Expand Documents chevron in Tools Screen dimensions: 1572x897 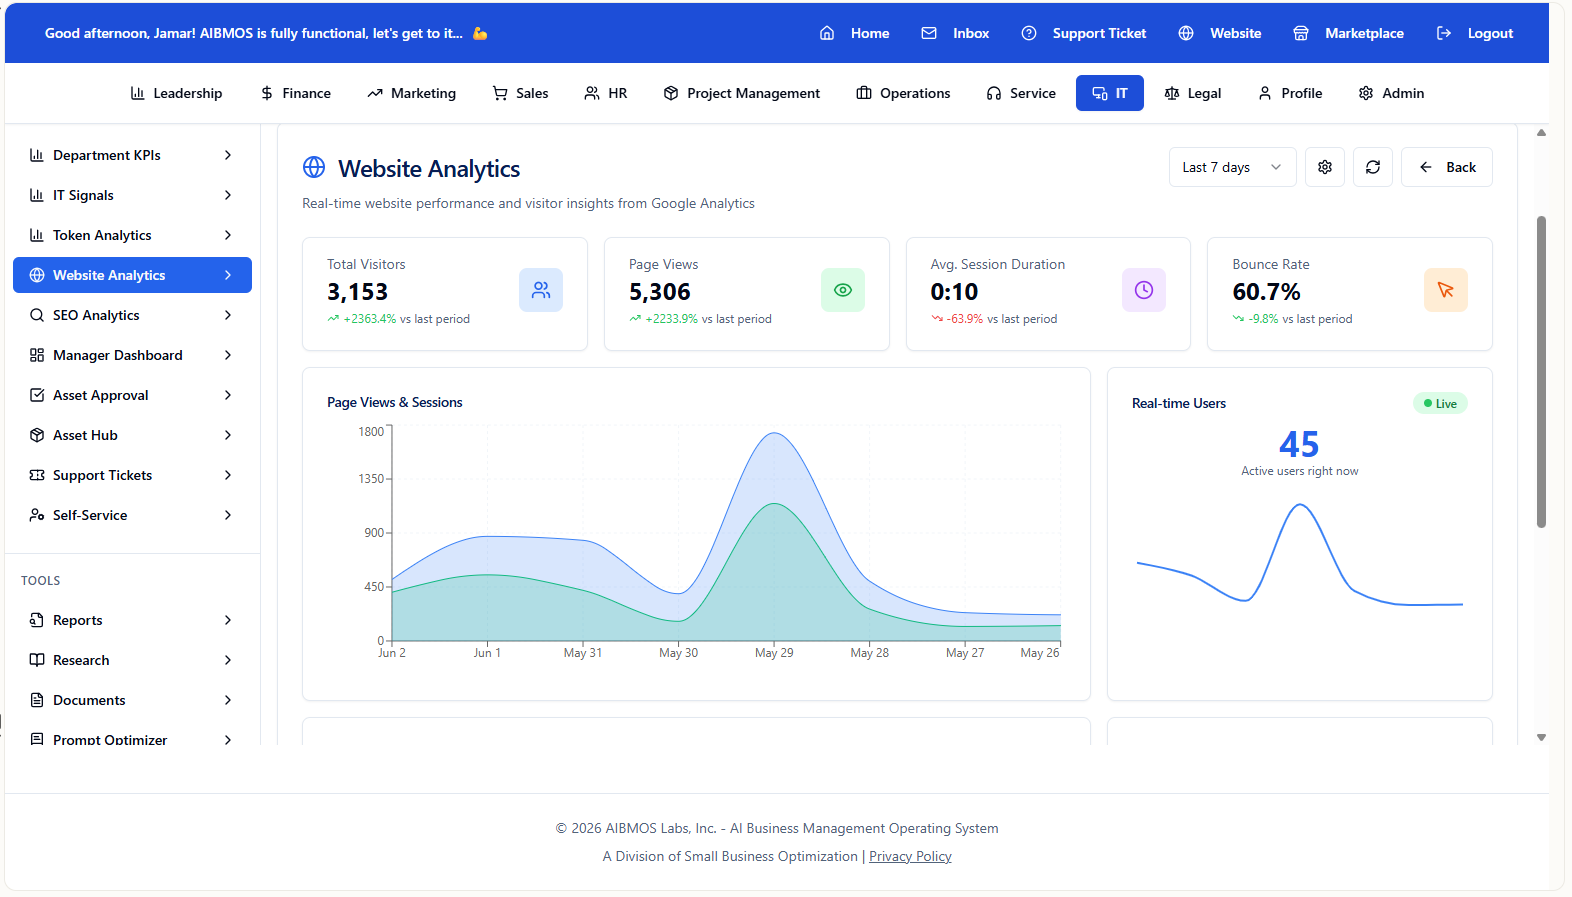pos(228,700)
